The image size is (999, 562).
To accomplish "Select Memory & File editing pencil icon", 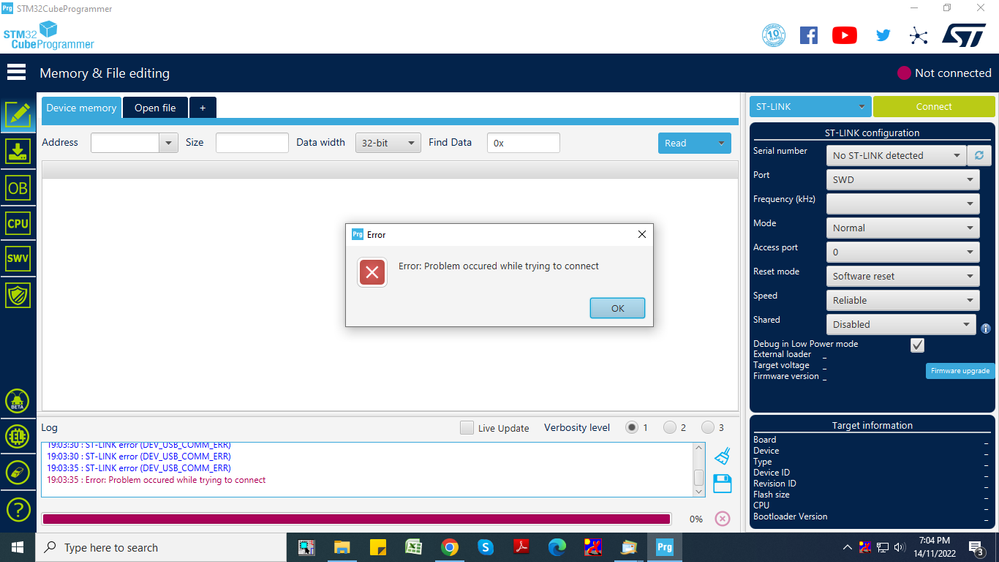I will (17, 115).
